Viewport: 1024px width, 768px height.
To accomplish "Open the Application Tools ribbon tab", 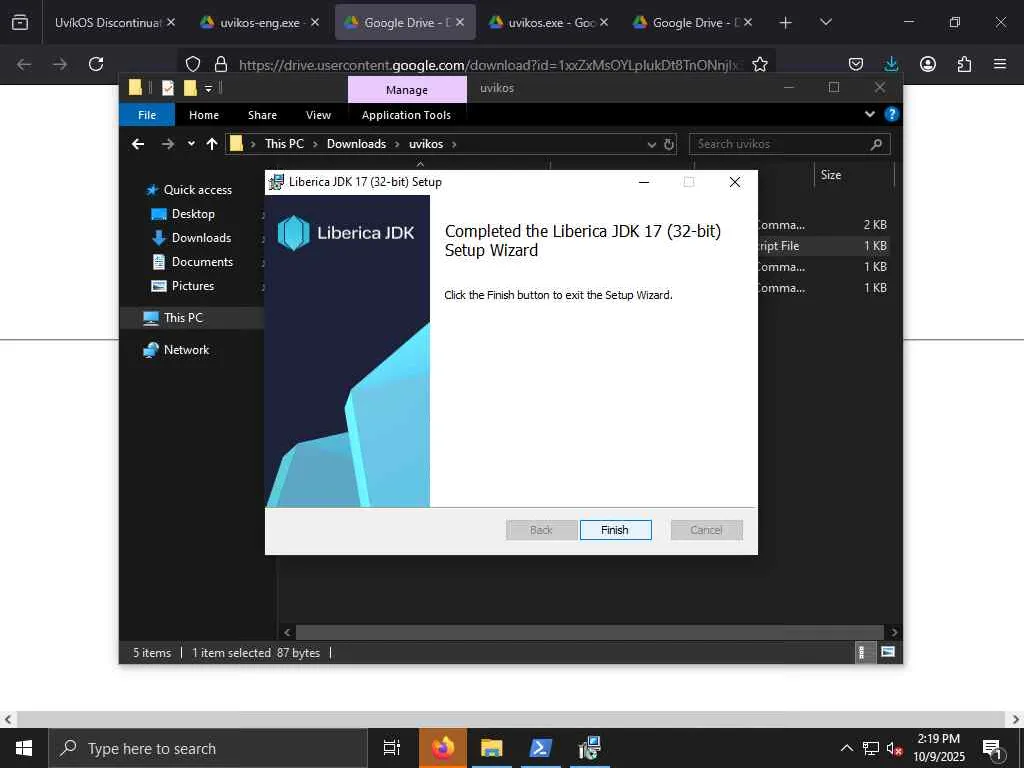I will (406, 115).
